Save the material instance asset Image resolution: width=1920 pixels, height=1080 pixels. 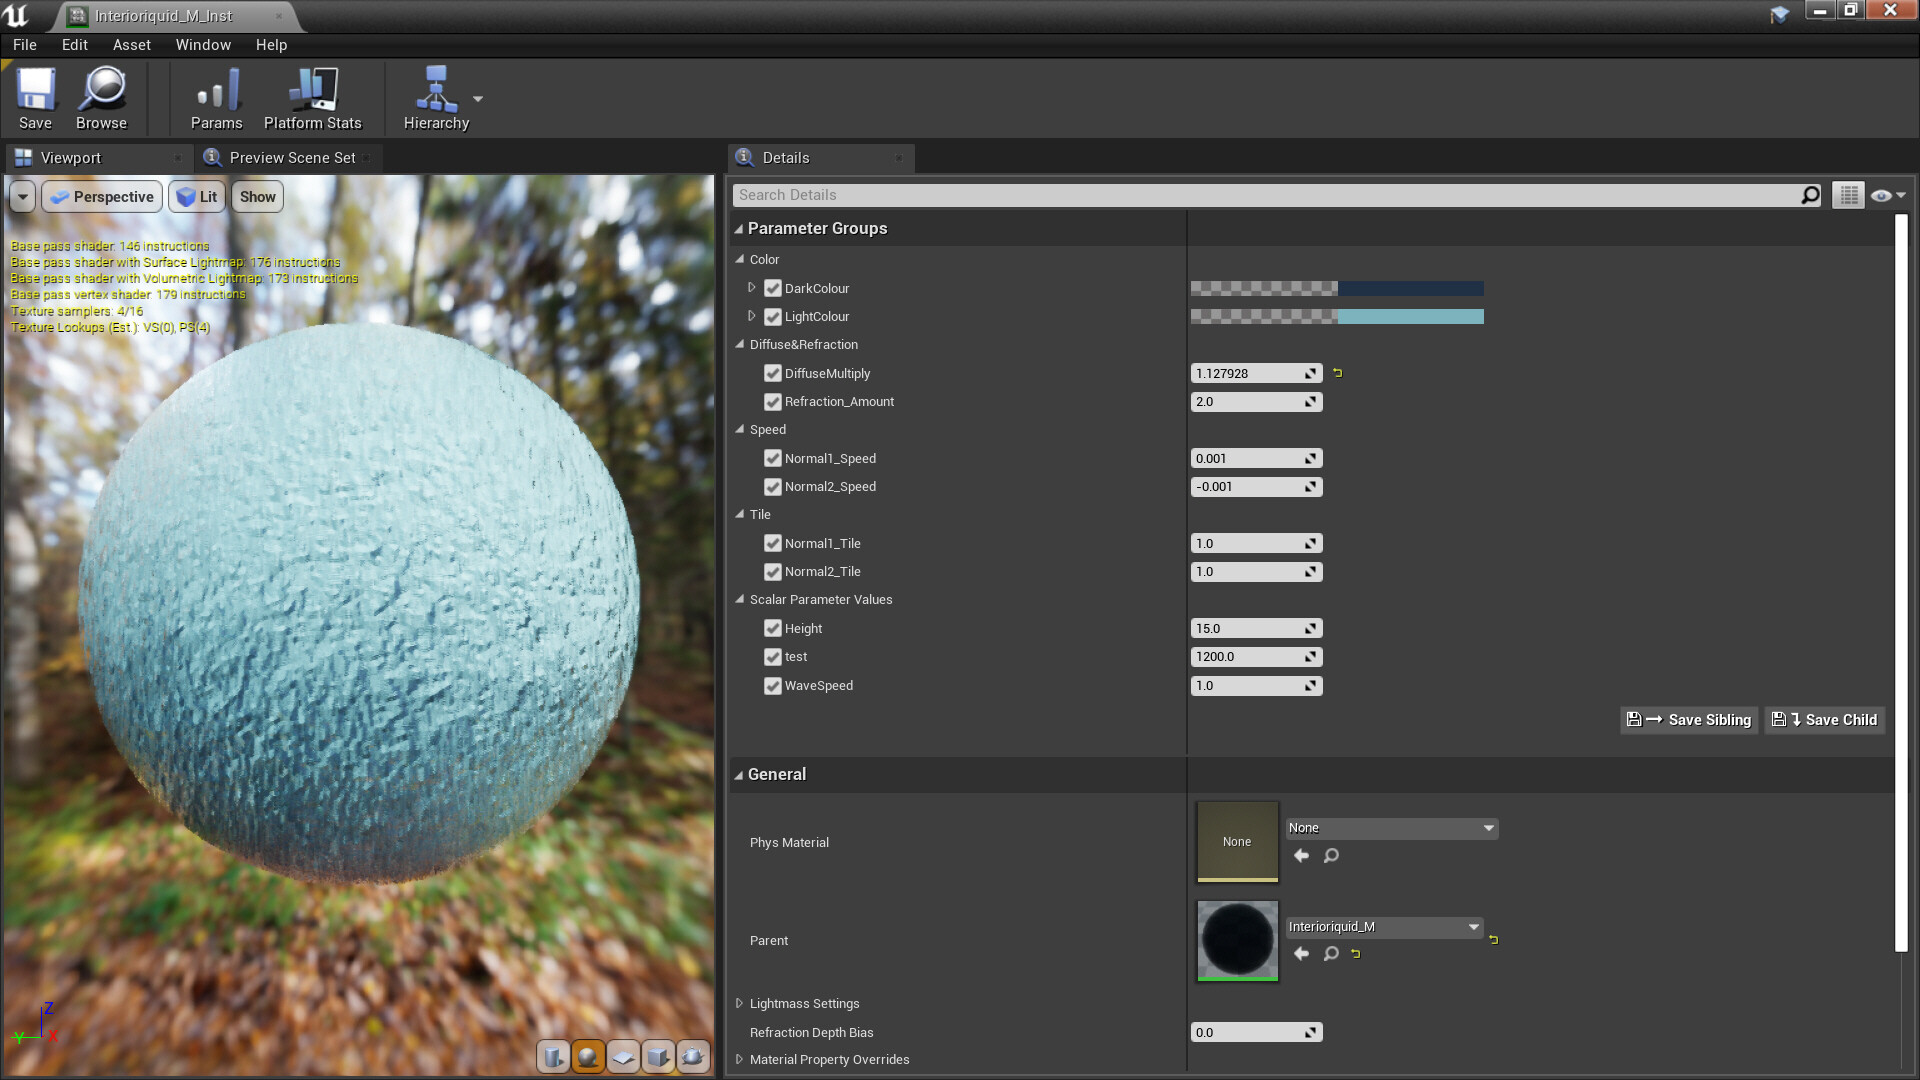pos(35,97)
